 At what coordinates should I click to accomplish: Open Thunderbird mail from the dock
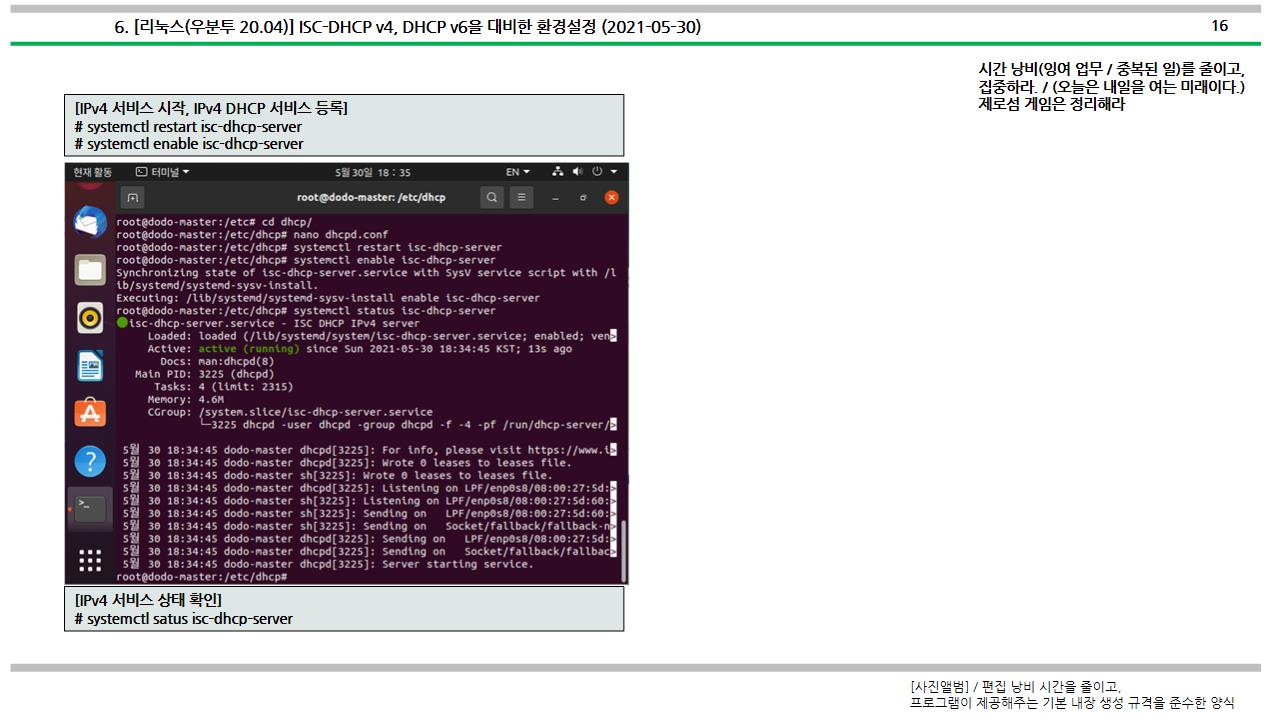[90, 222]
